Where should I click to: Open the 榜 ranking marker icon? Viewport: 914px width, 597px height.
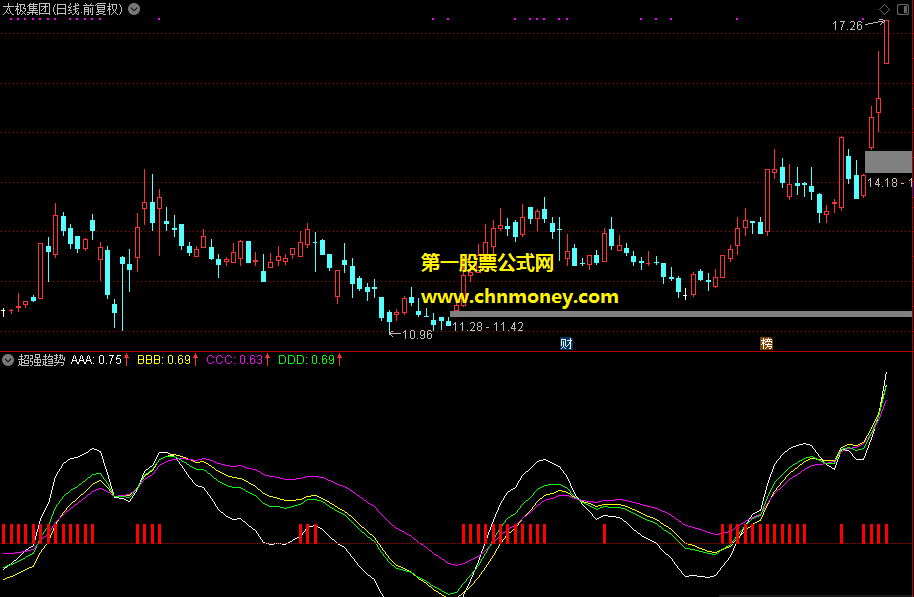click(767, 343)
